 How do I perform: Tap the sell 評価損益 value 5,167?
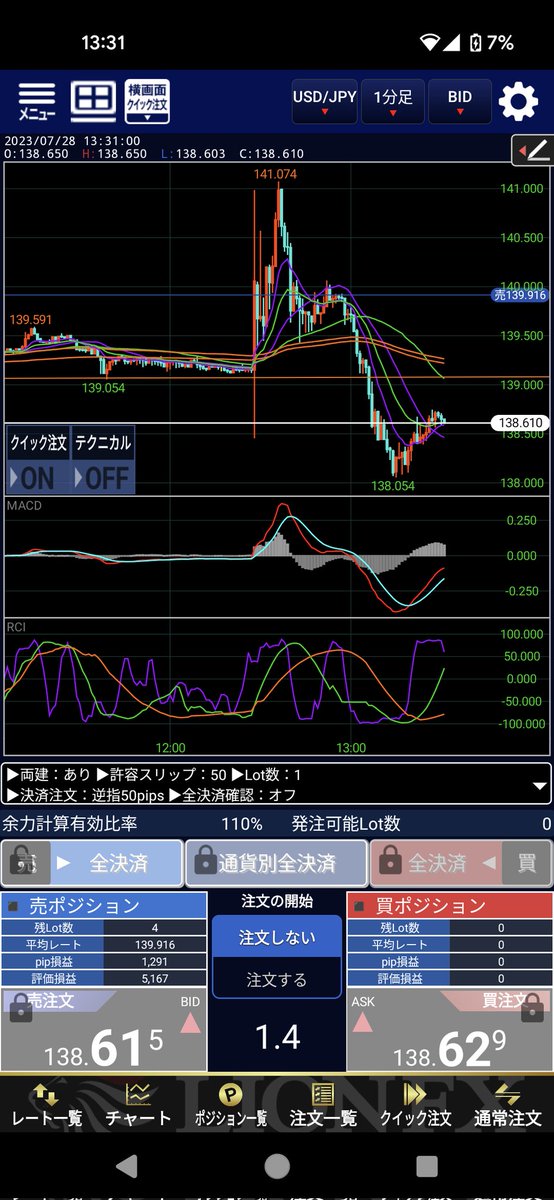155,977
